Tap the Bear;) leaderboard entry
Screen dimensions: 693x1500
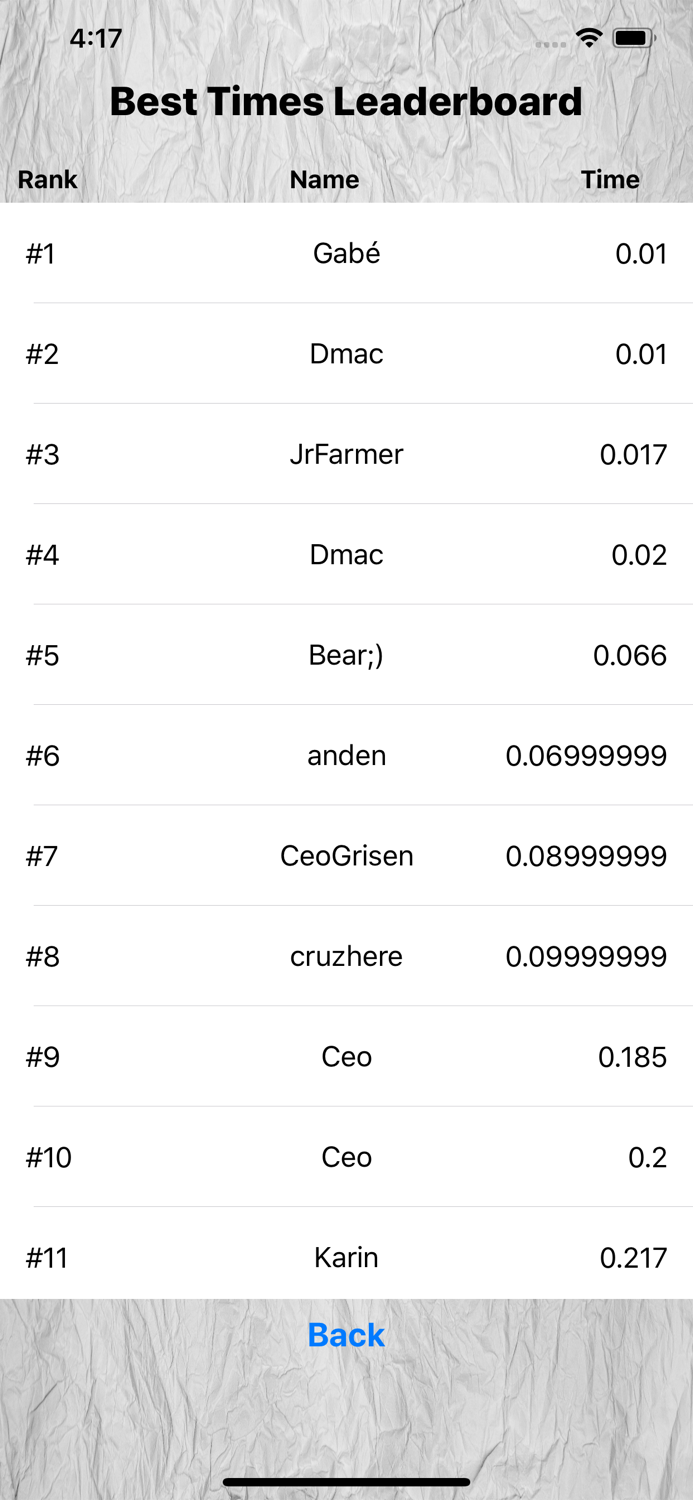coord(346,655)
